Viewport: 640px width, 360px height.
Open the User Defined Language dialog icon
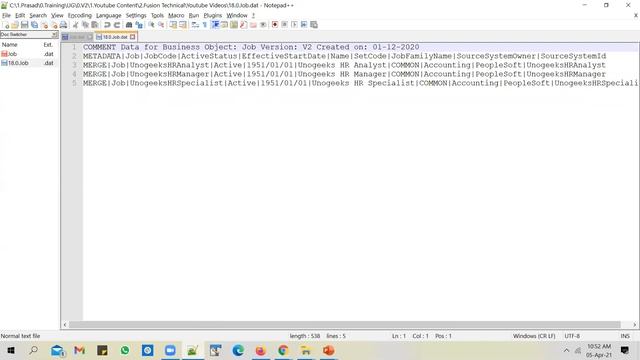[224, 25]
